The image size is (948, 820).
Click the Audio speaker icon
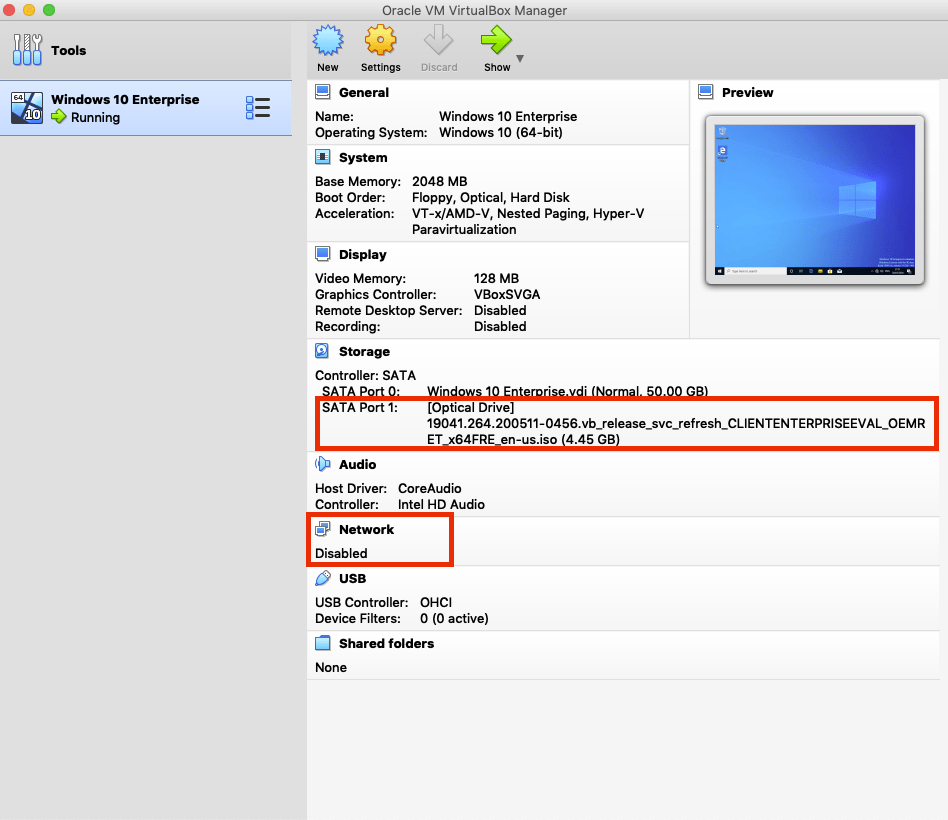tap(323, 464)
